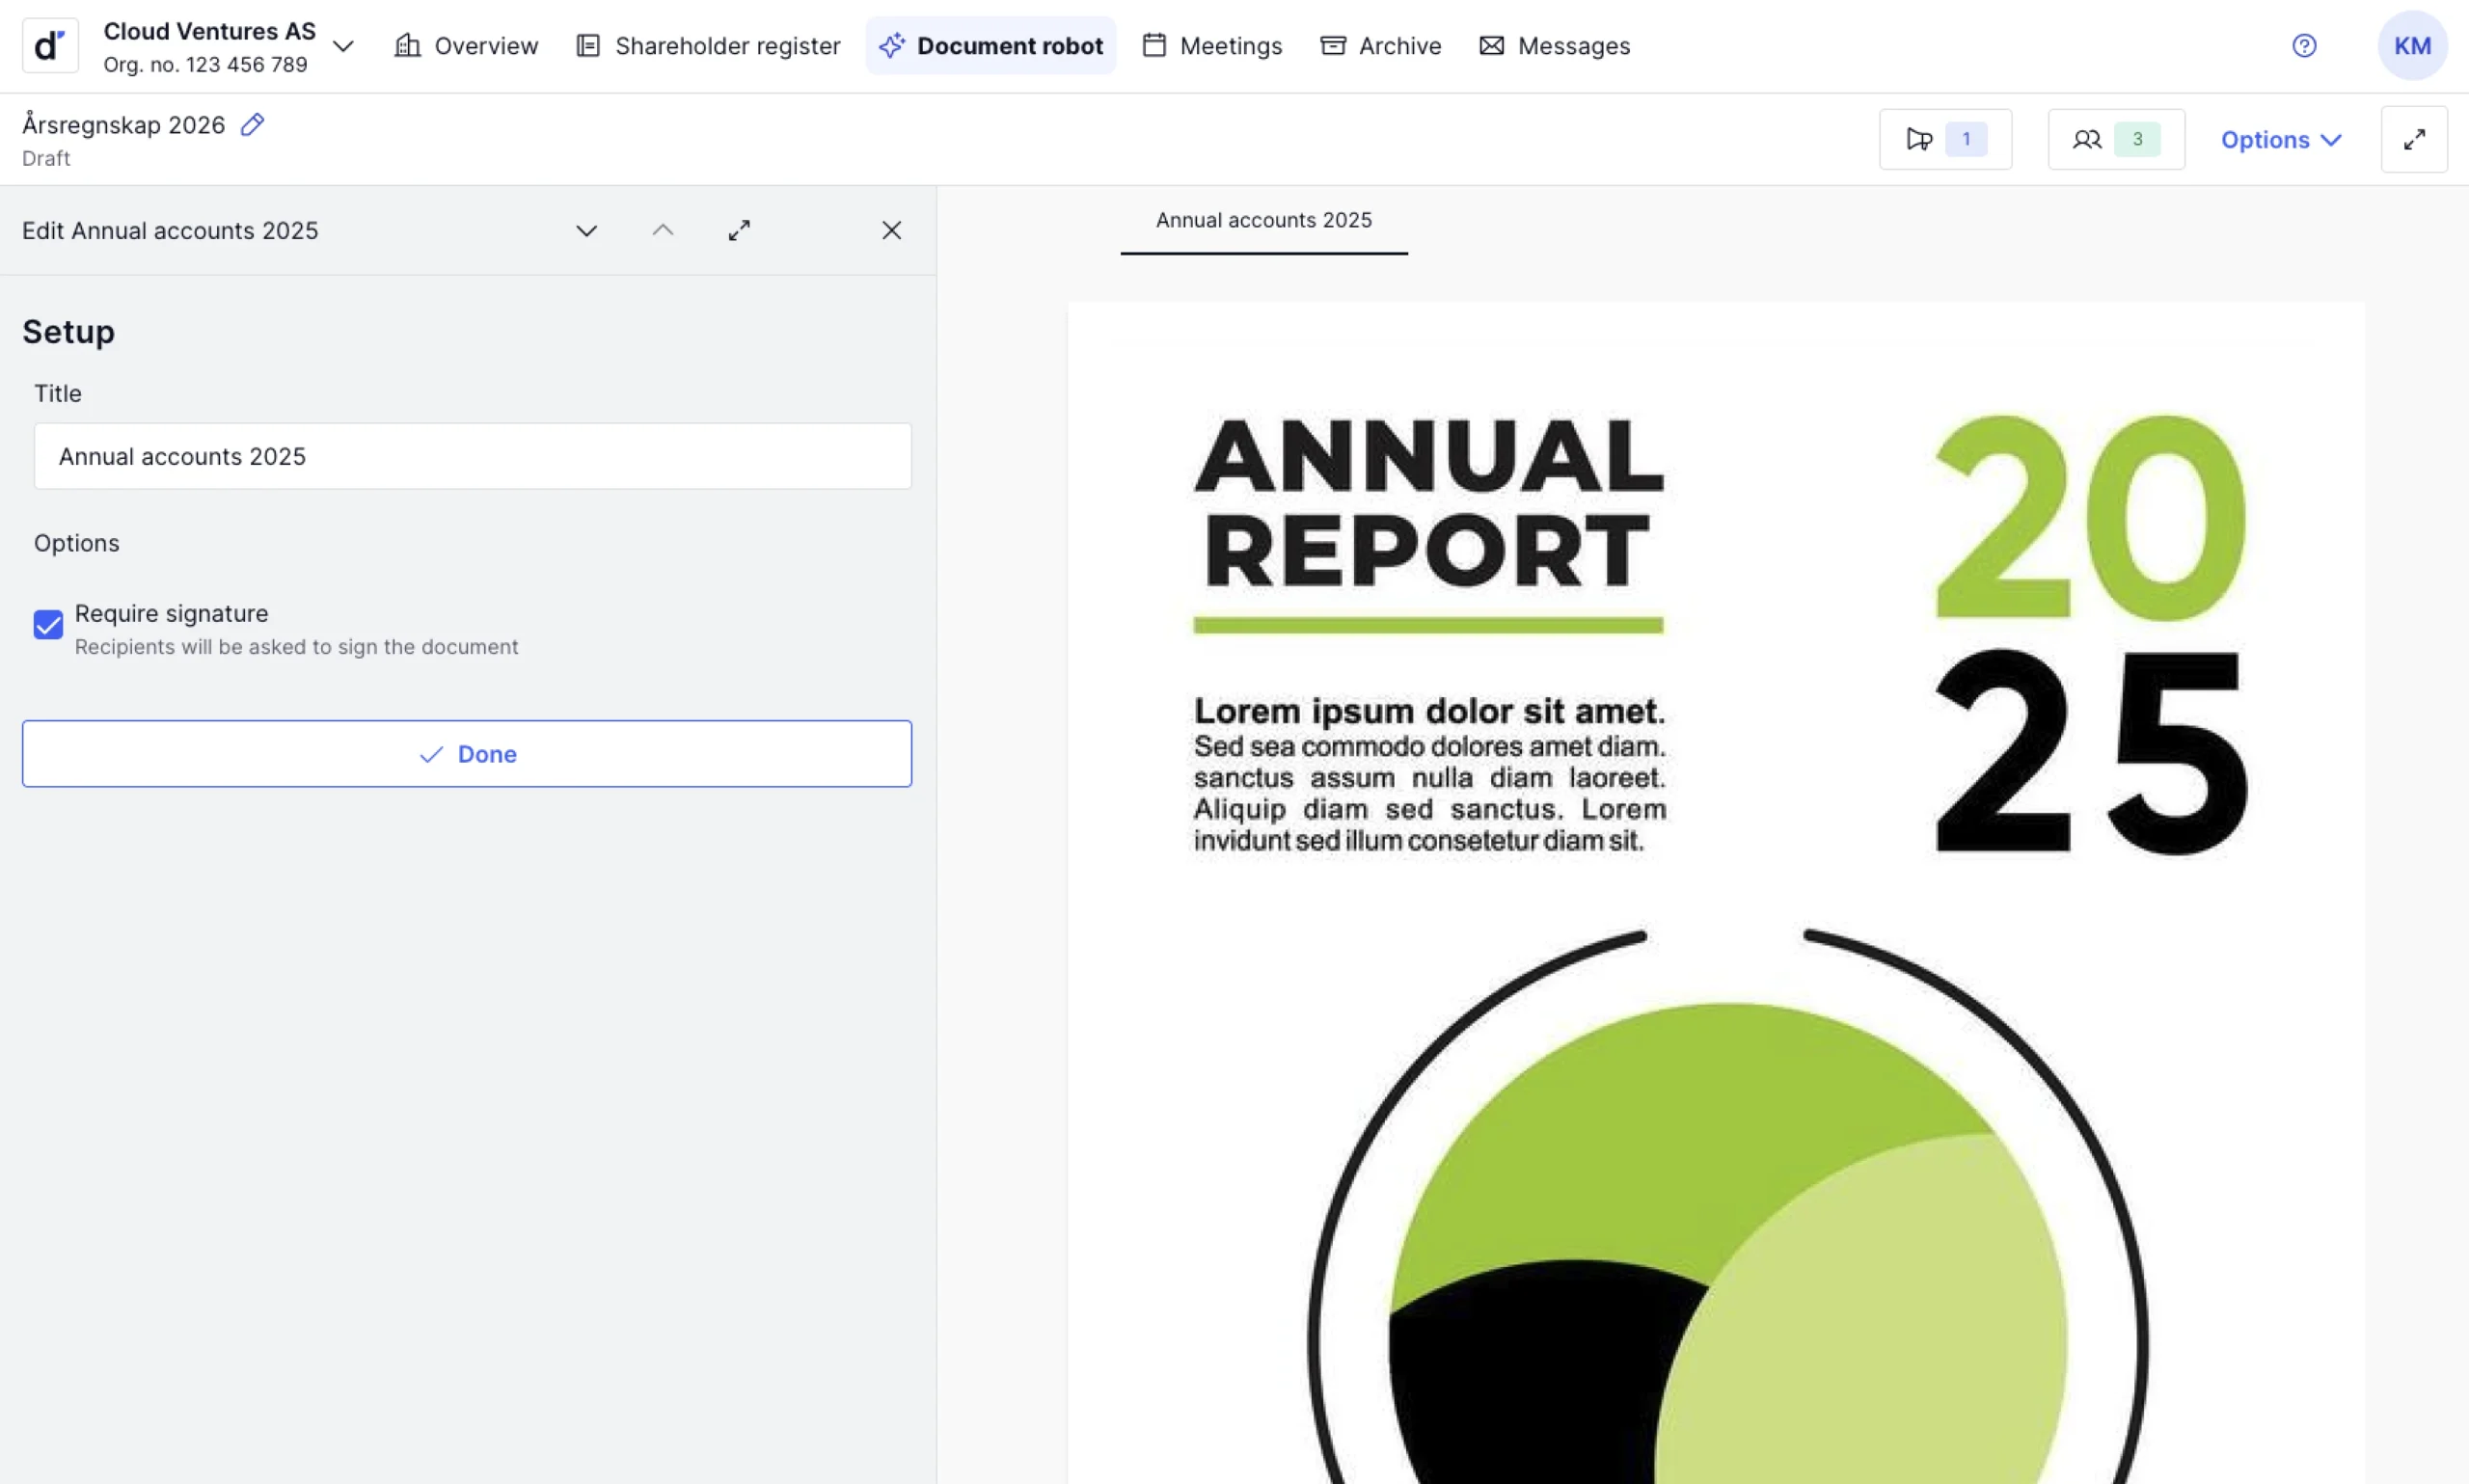2469x1484 pixels.
Task: Uncheck the Require signature checkbox
Action: point(48,625)
